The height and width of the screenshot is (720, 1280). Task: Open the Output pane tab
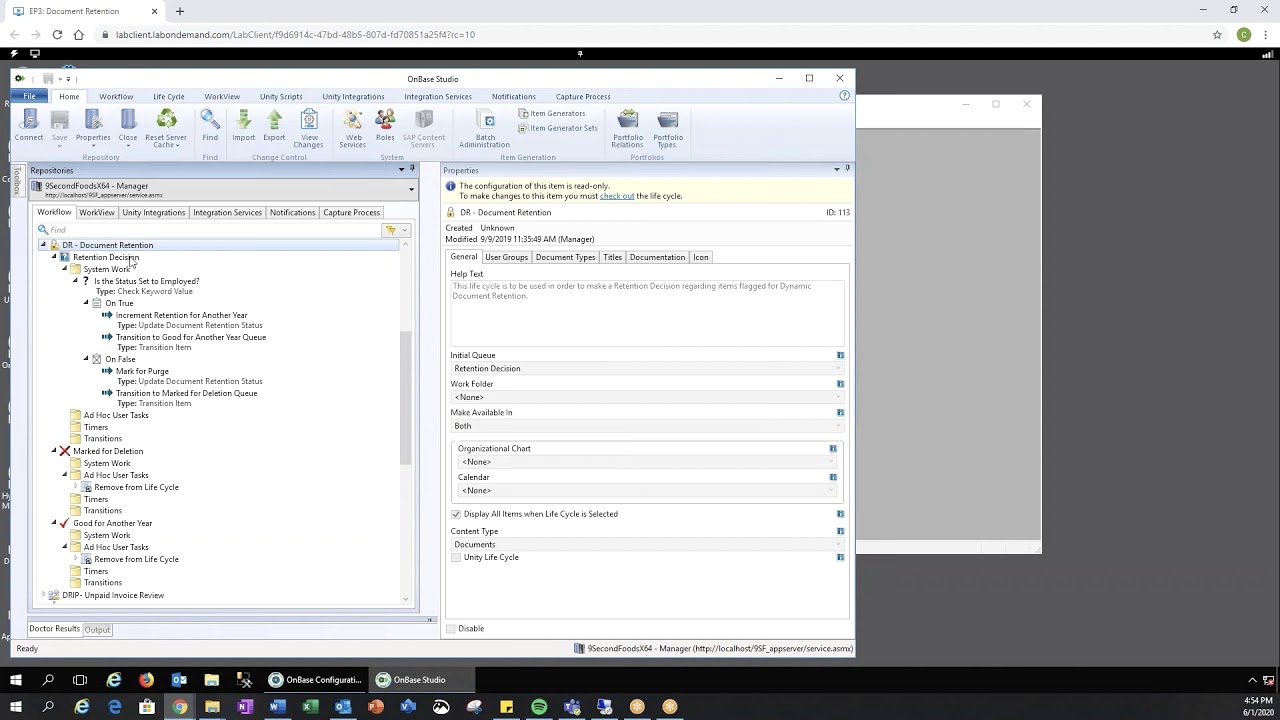tap(97, 630)
